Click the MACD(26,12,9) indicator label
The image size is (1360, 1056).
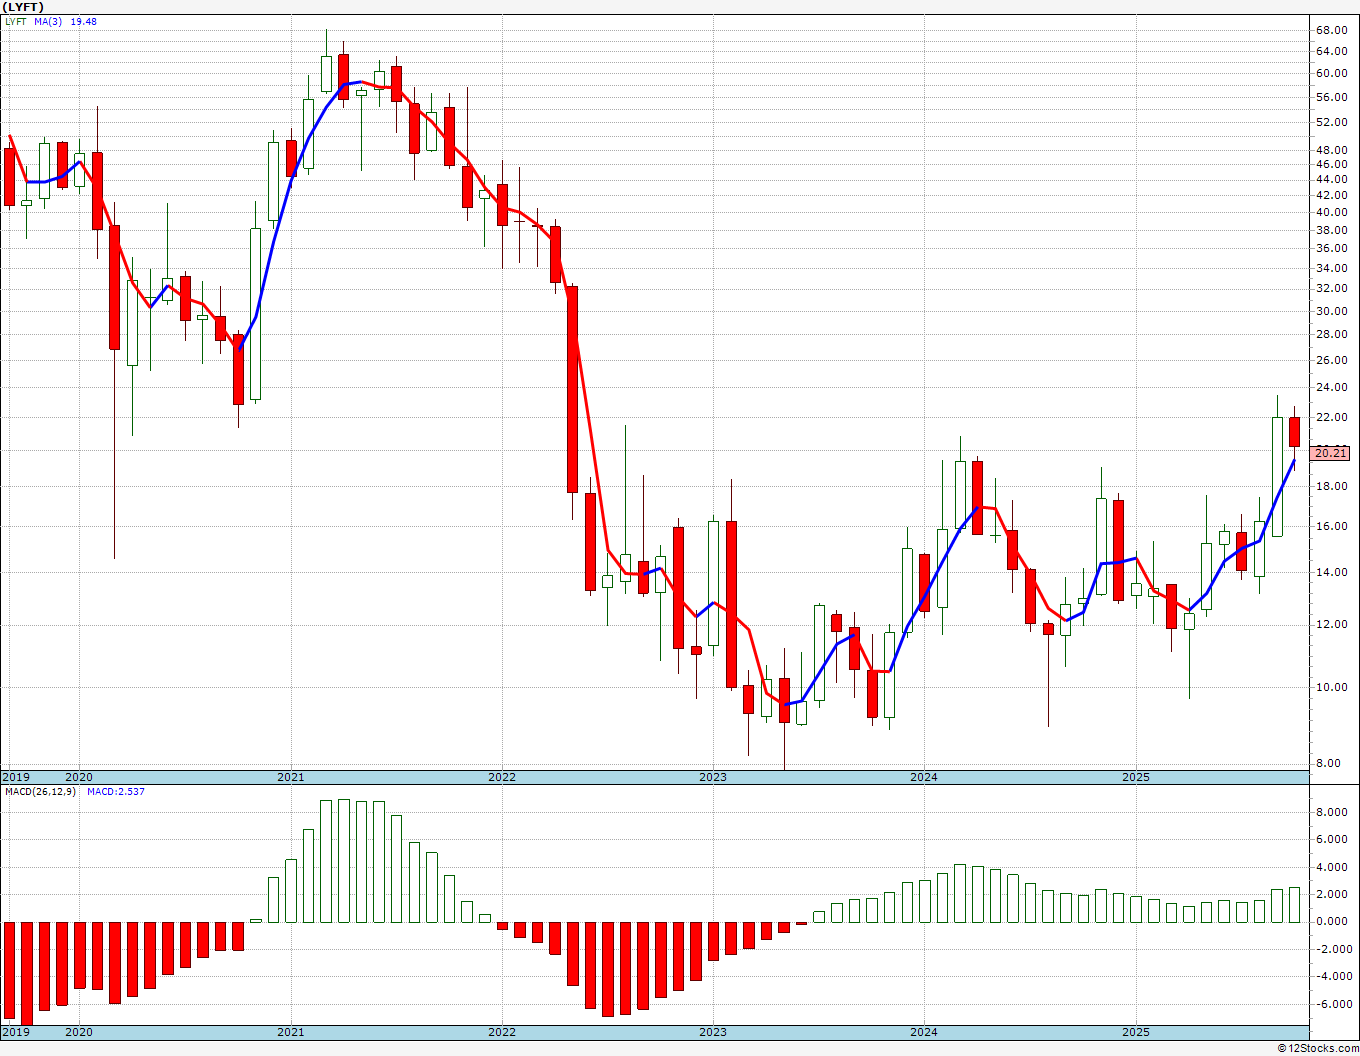click(40, 792)
